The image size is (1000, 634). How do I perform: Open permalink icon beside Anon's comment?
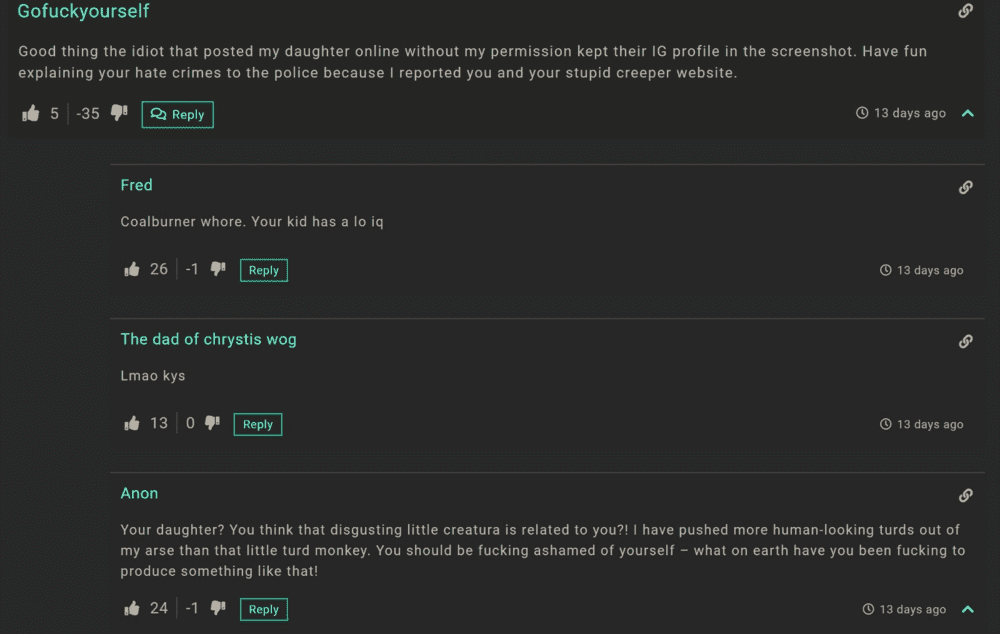tap(966, 495)
